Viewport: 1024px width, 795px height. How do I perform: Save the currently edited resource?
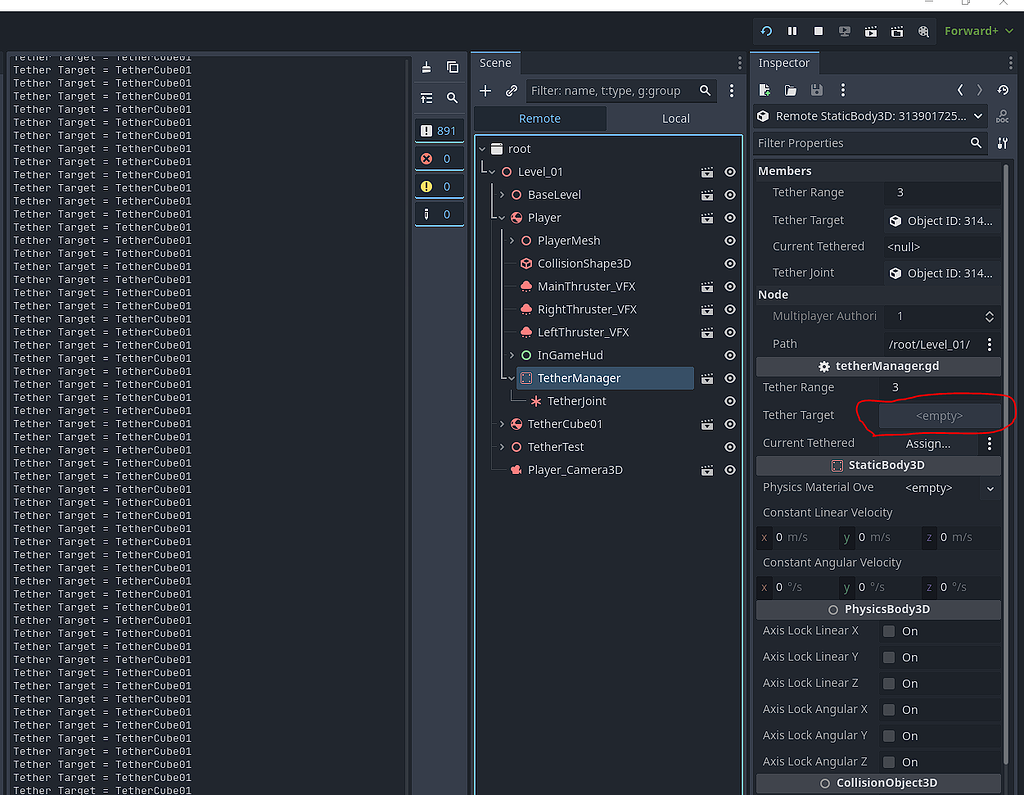tap(816, 90)
